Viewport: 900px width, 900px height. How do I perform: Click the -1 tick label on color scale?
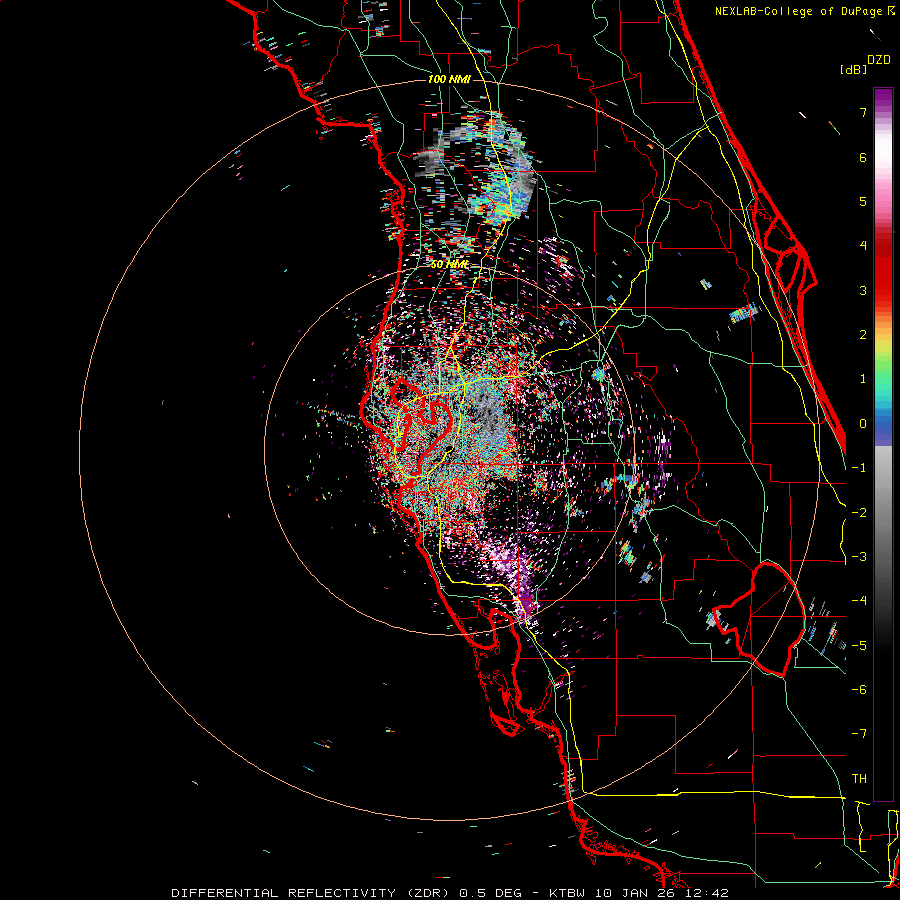coord(859,468)
